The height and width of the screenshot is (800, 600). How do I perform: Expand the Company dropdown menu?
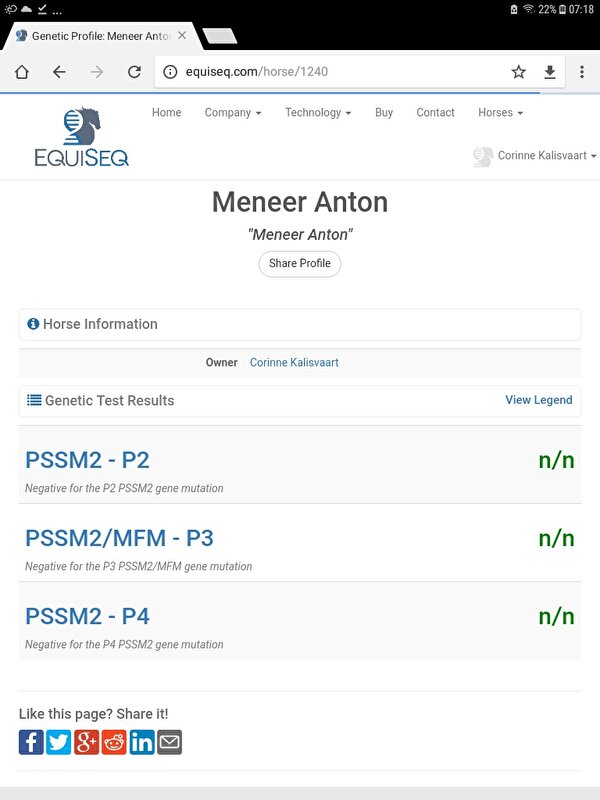coord(232,113)
